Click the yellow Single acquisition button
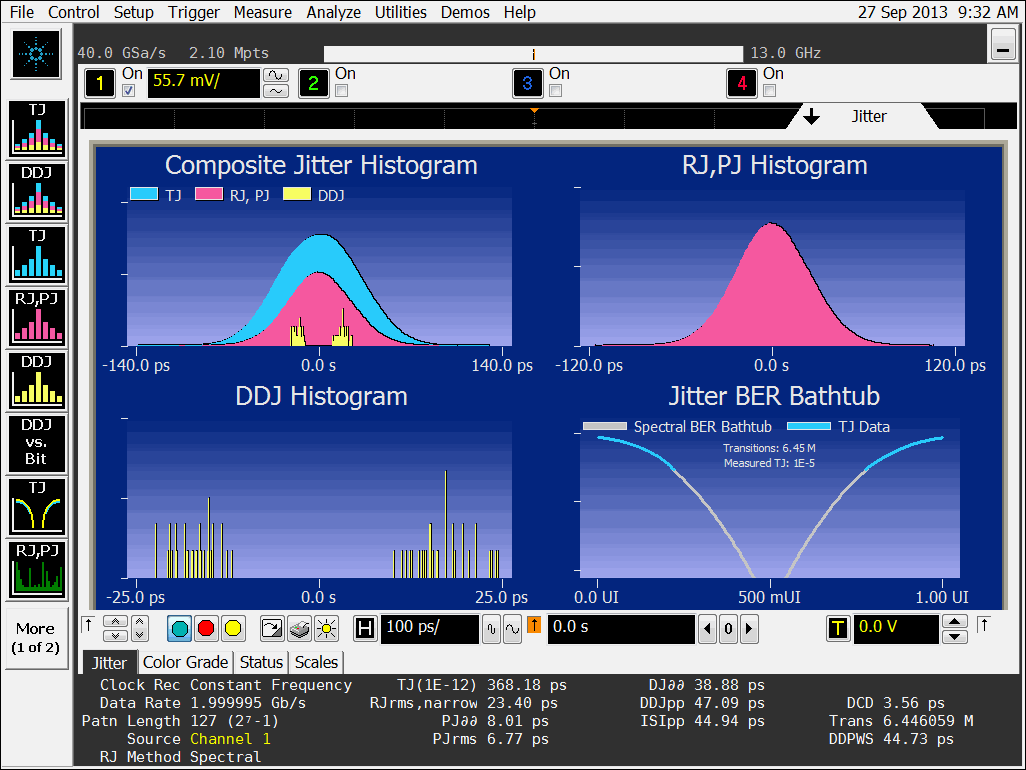The height and width of the screenshot is (770, 1026). (x=233, y=629)
